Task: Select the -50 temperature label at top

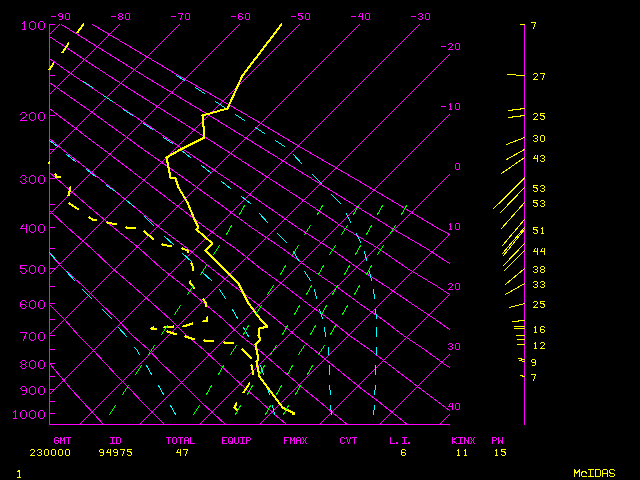Action: pyautogui.click(x=300, y=17)
